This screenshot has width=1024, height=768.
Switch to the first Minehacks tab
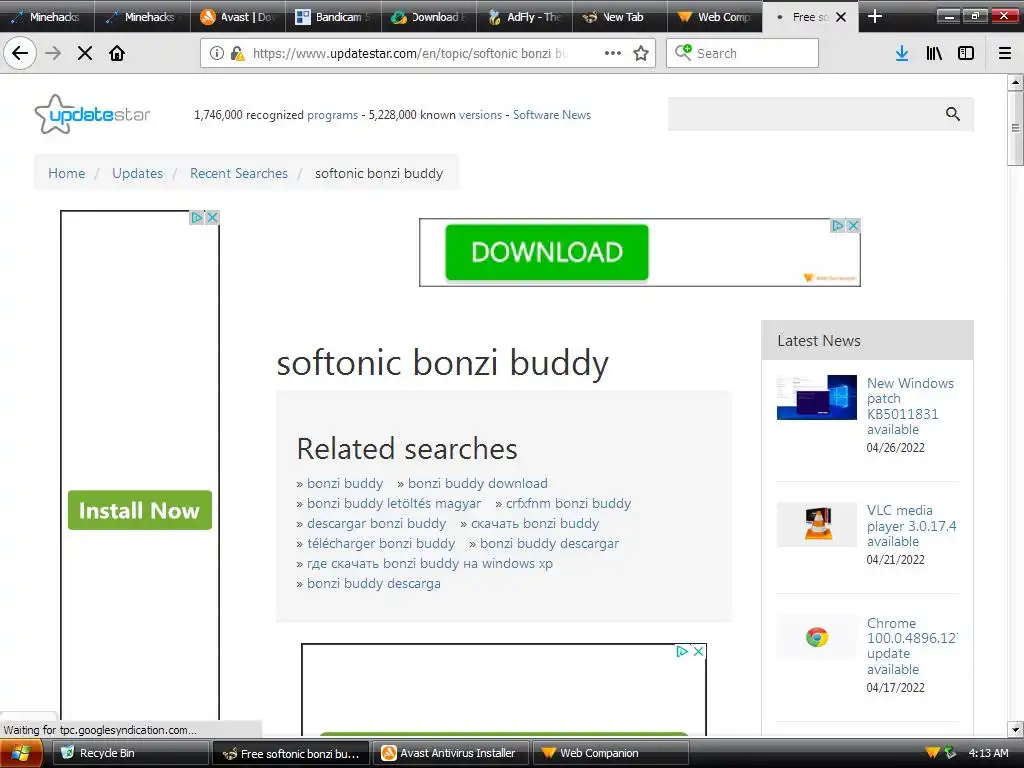tap(47, 17)
